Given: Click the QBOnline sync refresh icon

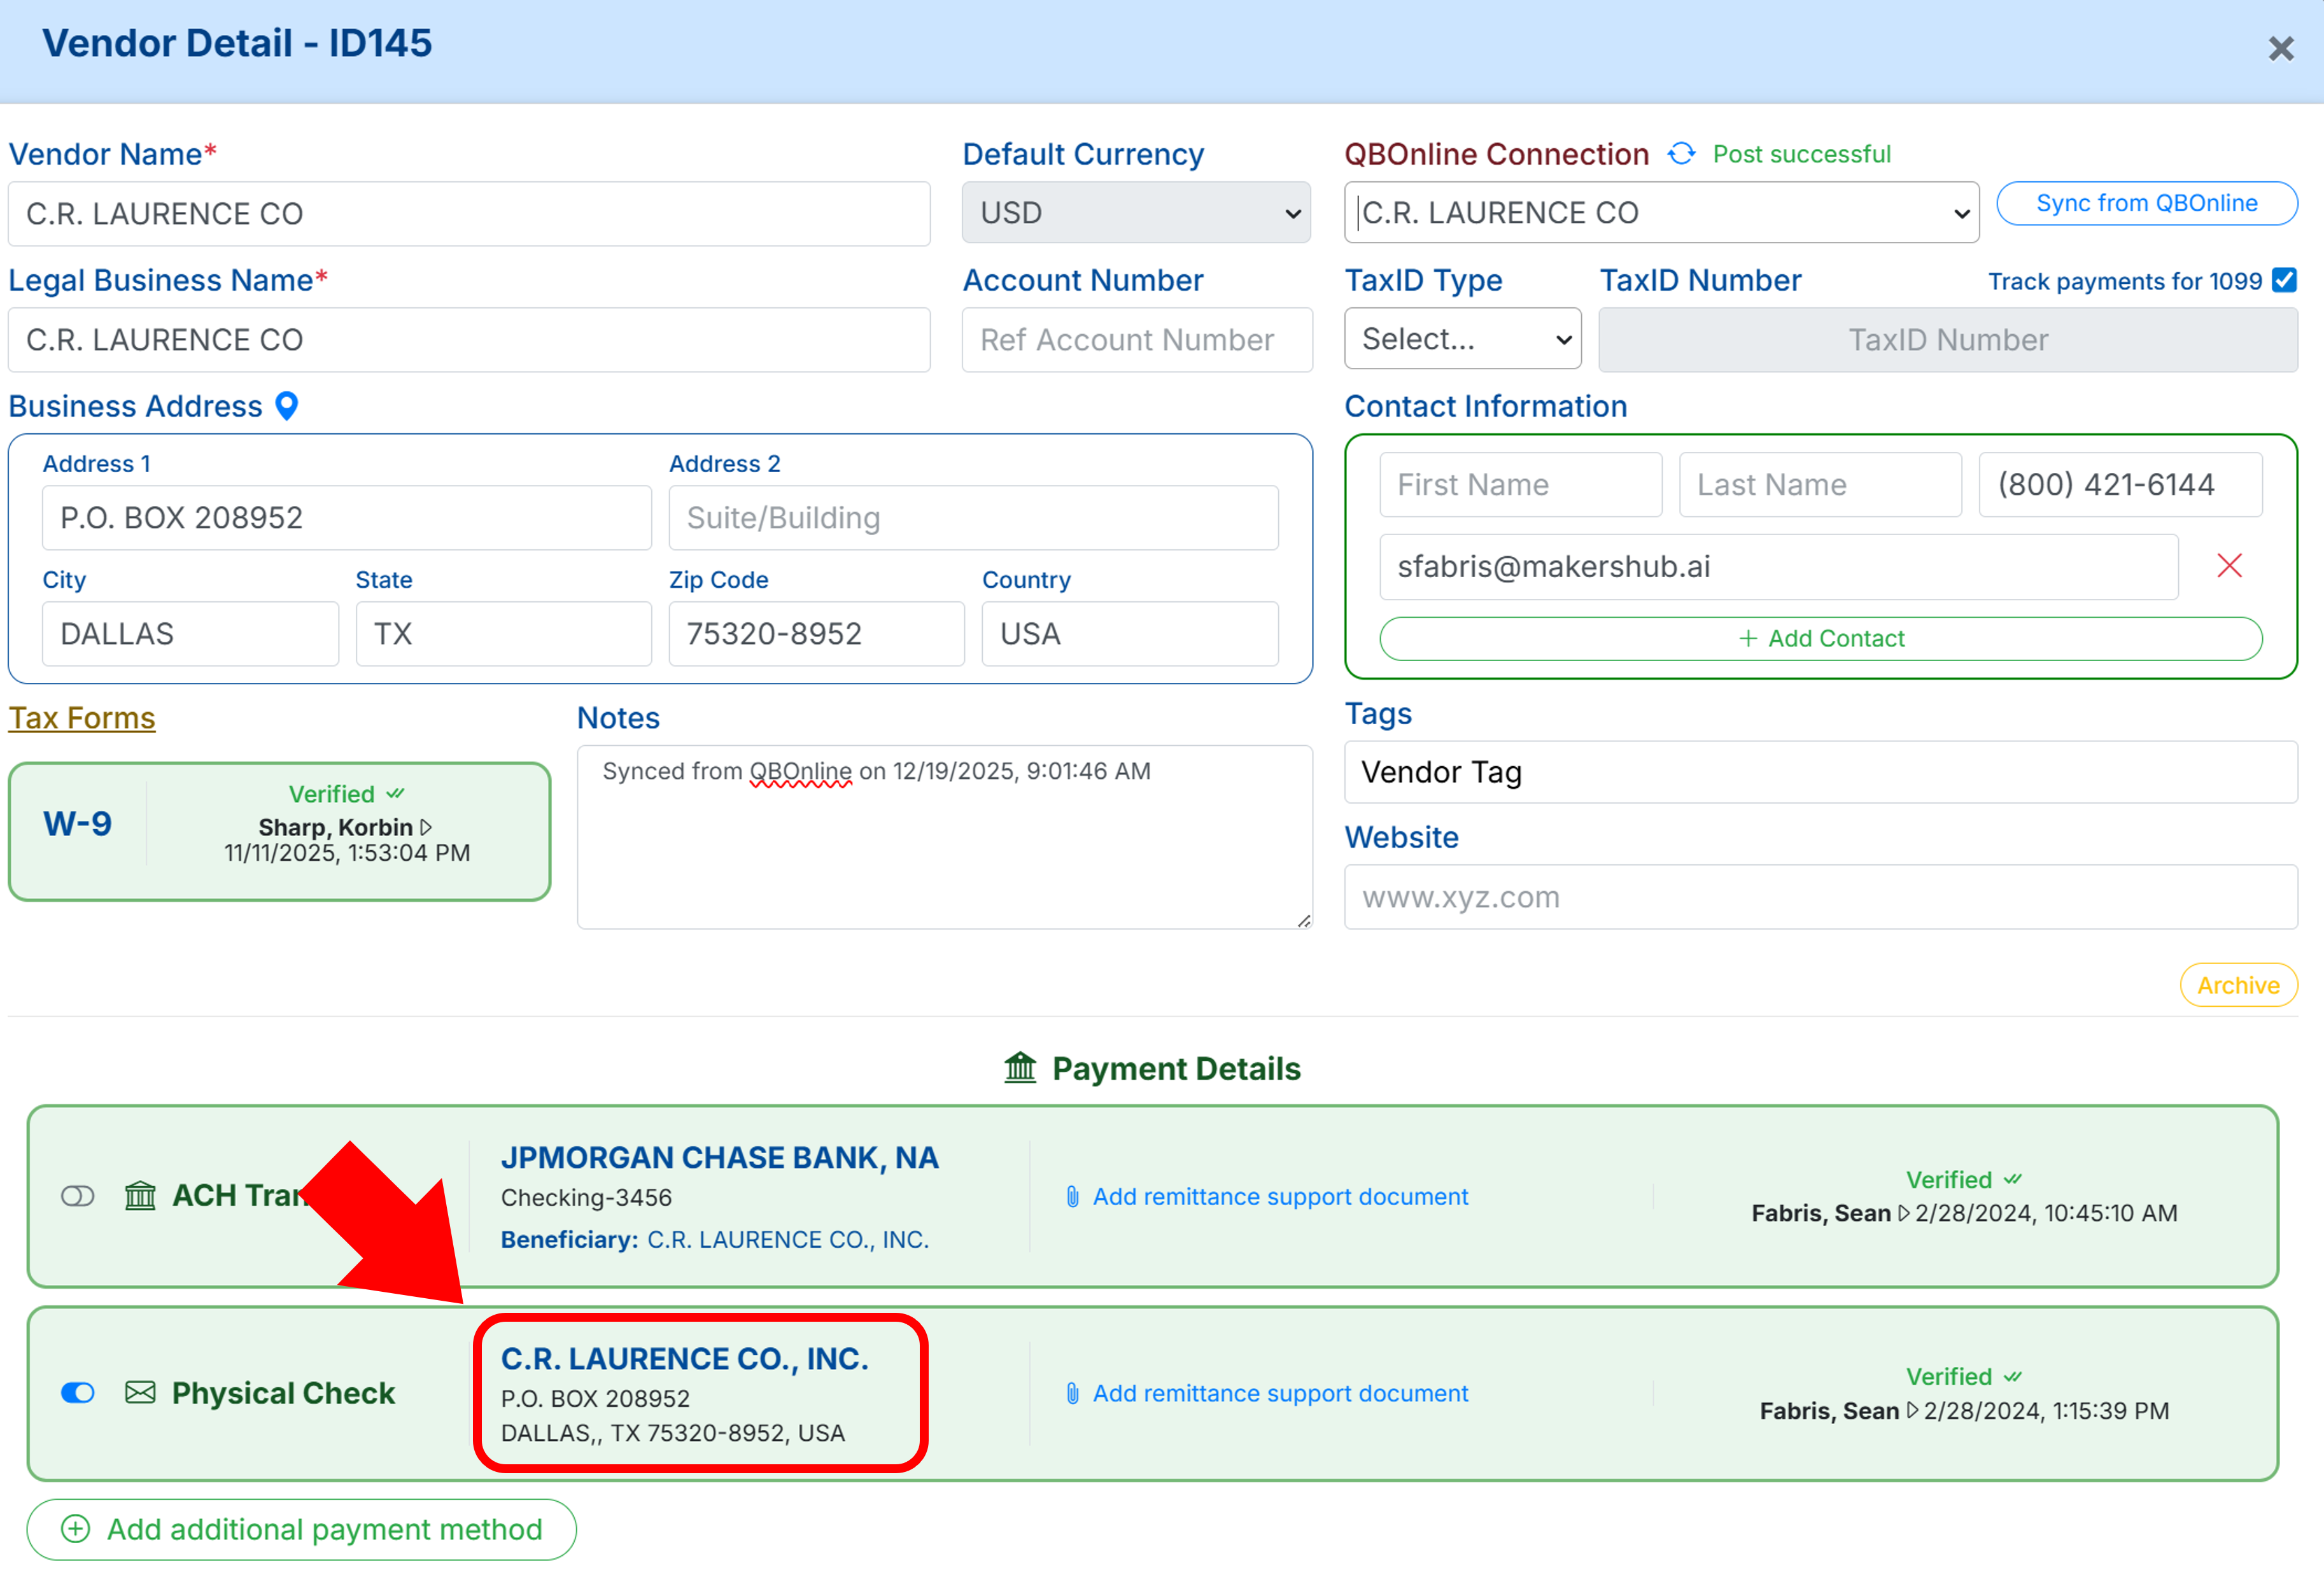Looking at the screenshot, I should point(1681,154).
